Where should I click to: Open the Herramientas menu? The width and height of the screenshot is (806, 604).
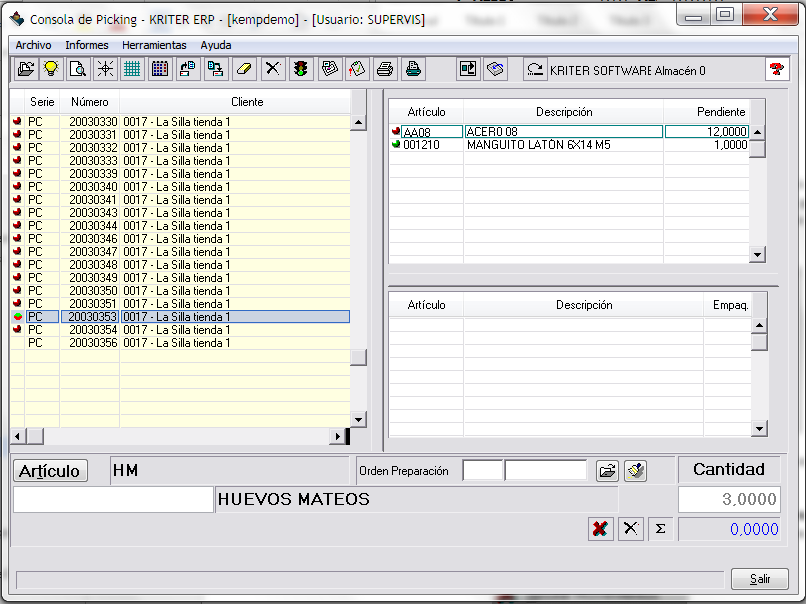click(x=154, y=45)
